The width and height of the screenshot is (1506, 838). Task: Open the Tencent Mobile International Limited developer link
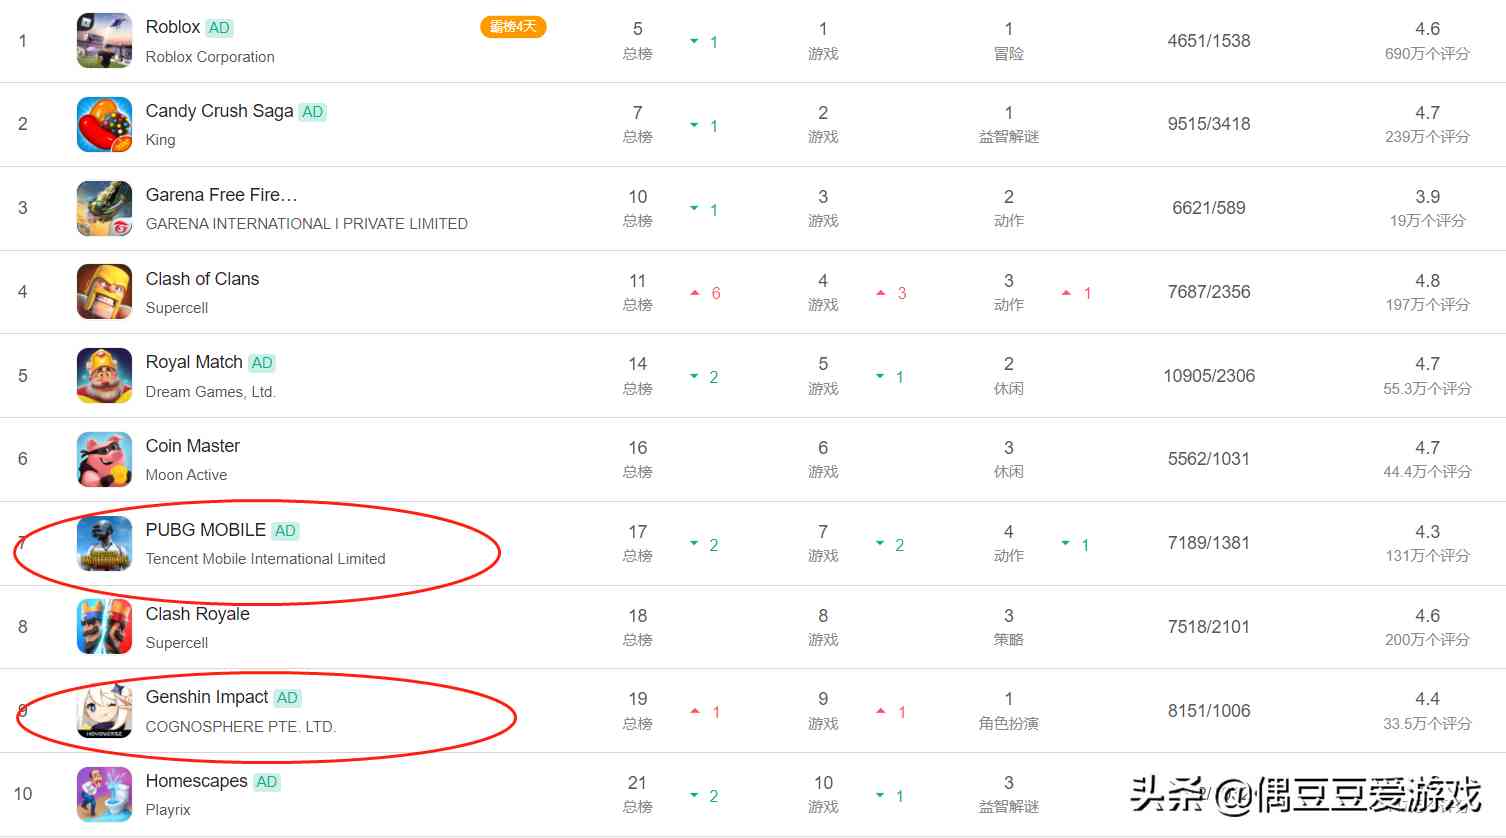pyautogui.click(x=265, y=559)
